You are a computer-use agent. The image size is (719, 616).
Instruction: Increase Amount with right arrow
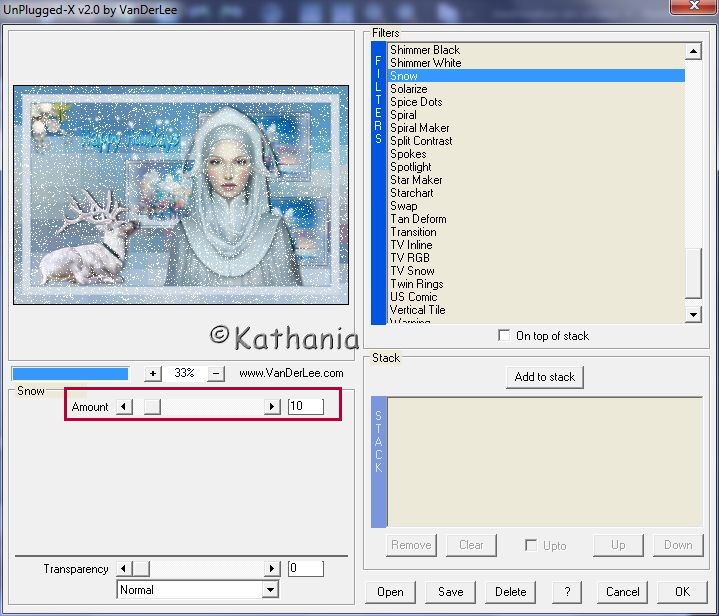272,406
